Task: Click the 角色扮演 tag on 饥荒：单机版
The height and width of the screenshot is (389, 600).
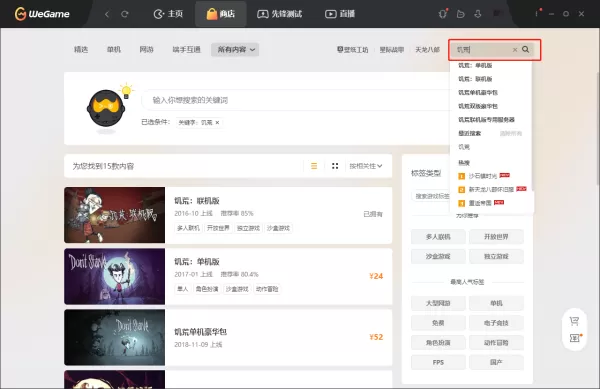Action: [x=207, y=289]
